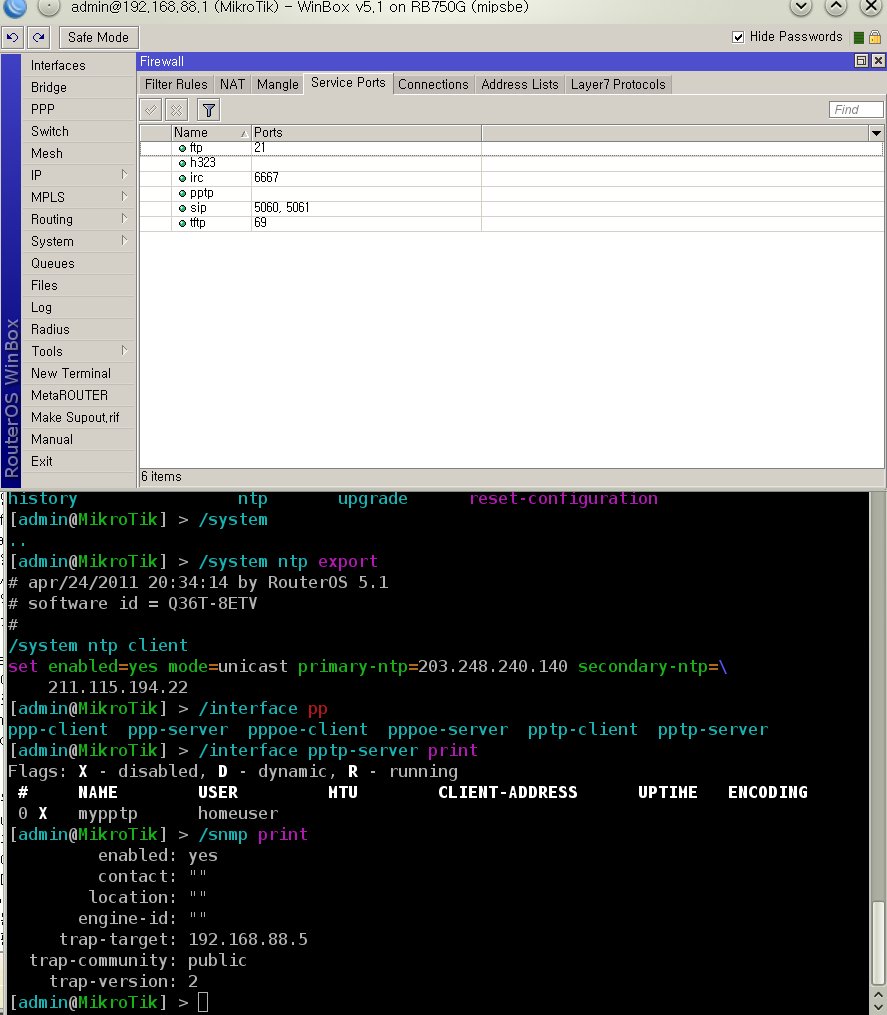The width and height of the screenshot is (887, 1015).
Task: Expand the MPLS submenu arrow
Action: tap(124, 197)
